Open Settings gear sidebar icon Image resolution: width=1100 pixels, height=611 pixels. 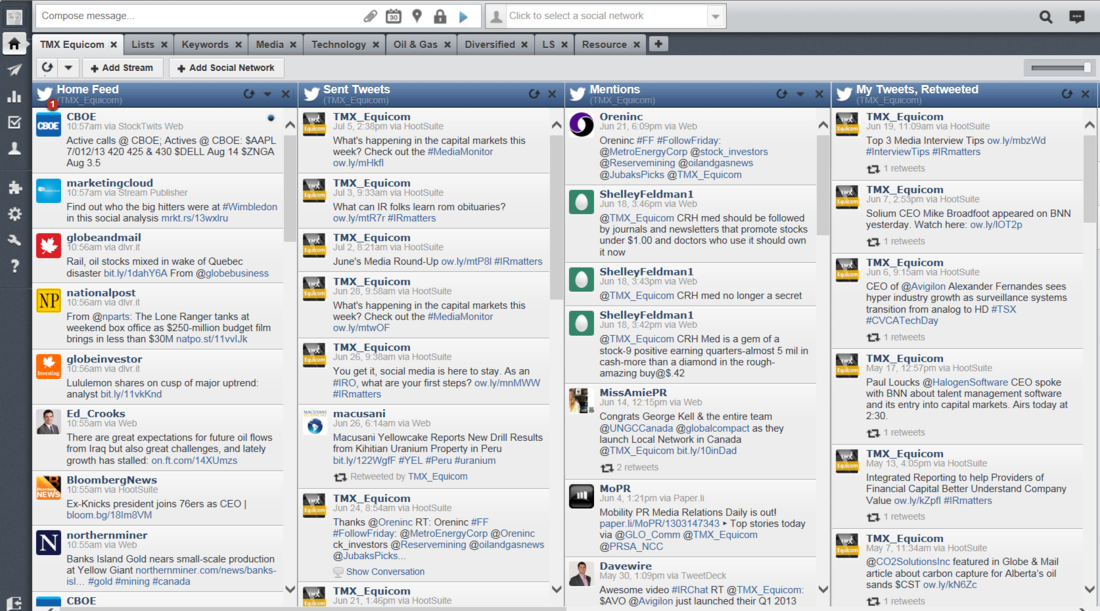[14, 214]
